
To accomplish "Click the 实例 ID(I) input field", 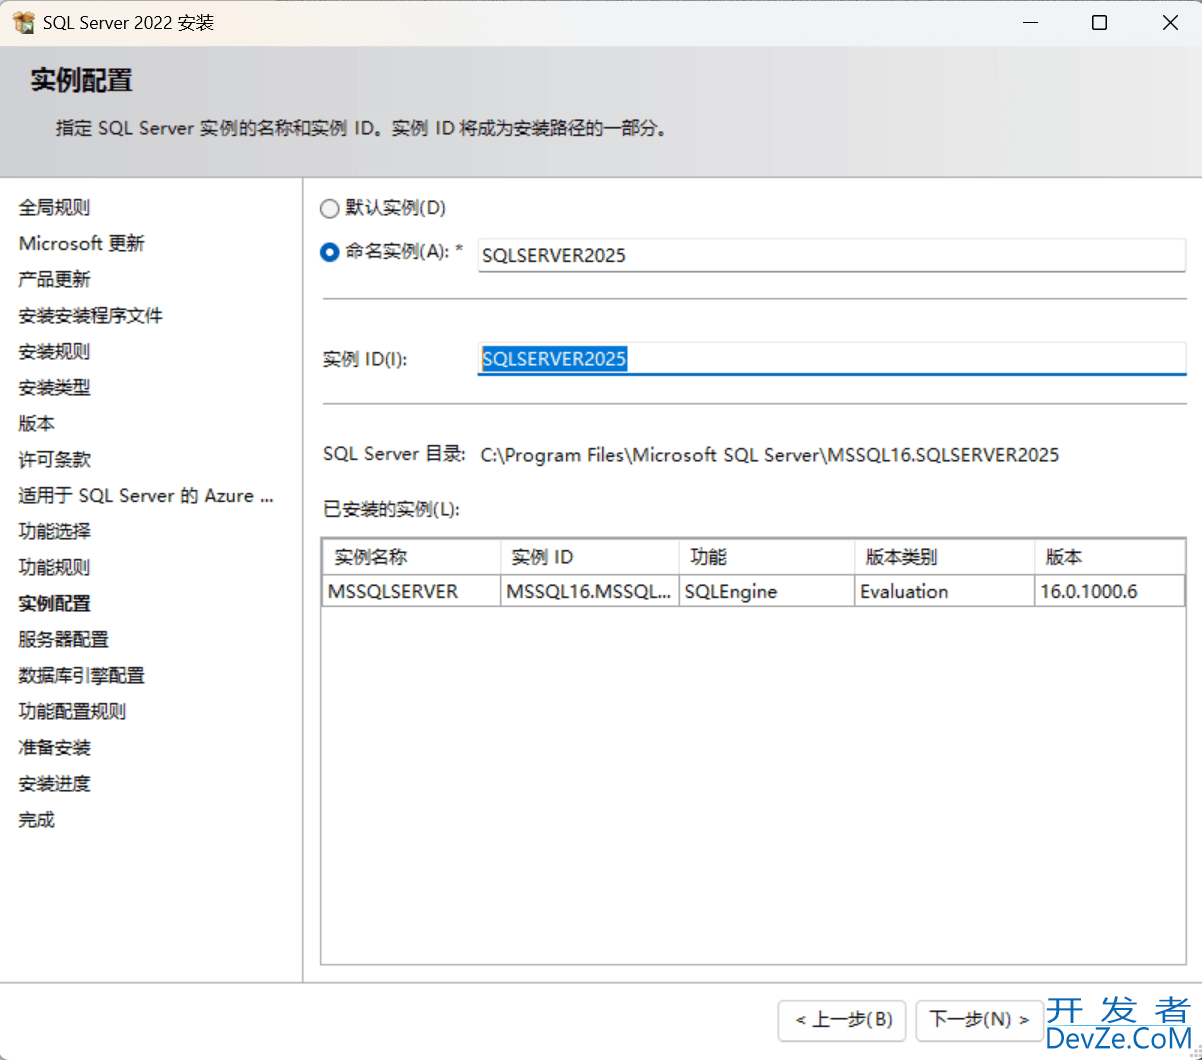I will (x=832, y=359).
